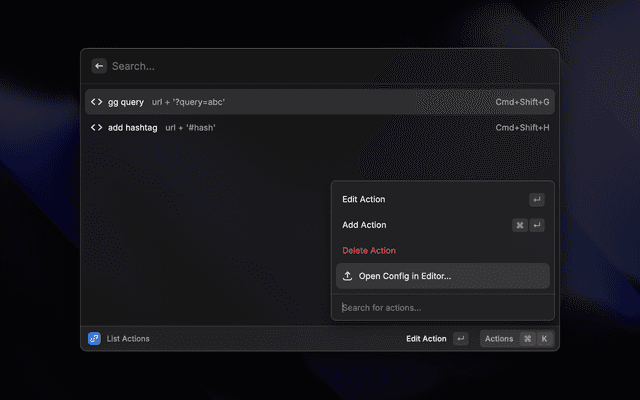Viewport: 640px width, 400px height.
Task: Select the Cmd+Shift+G shortcut label
Action: tap(522, 102)
